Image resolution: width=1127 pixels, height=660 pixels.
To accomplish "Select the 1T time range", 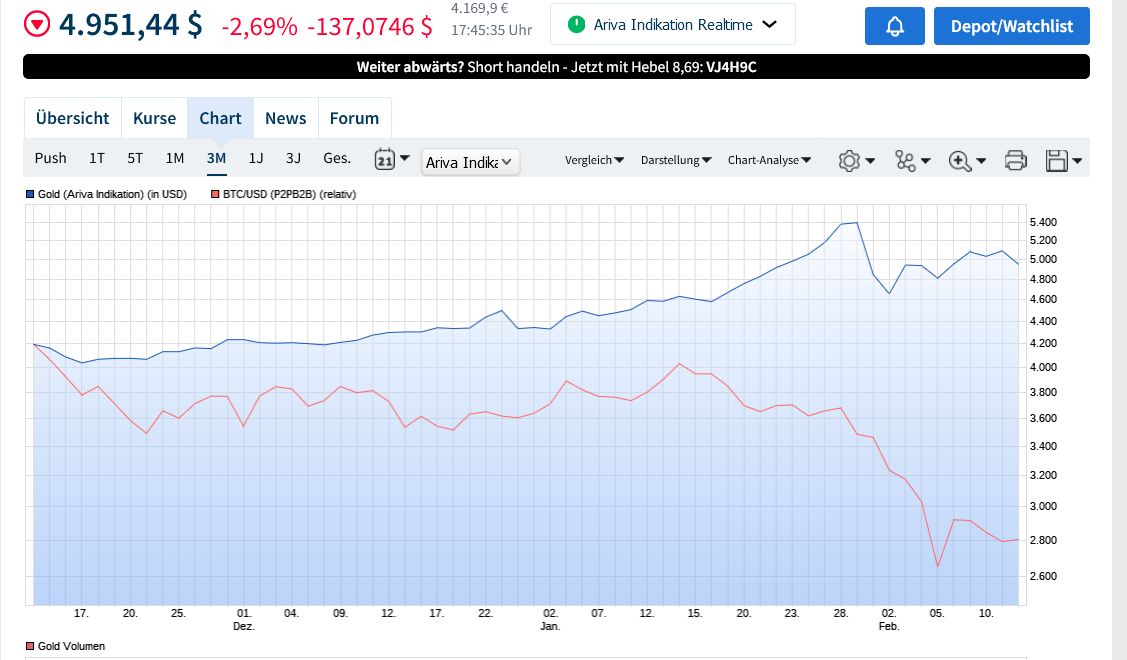I will (x=97, y=158).
